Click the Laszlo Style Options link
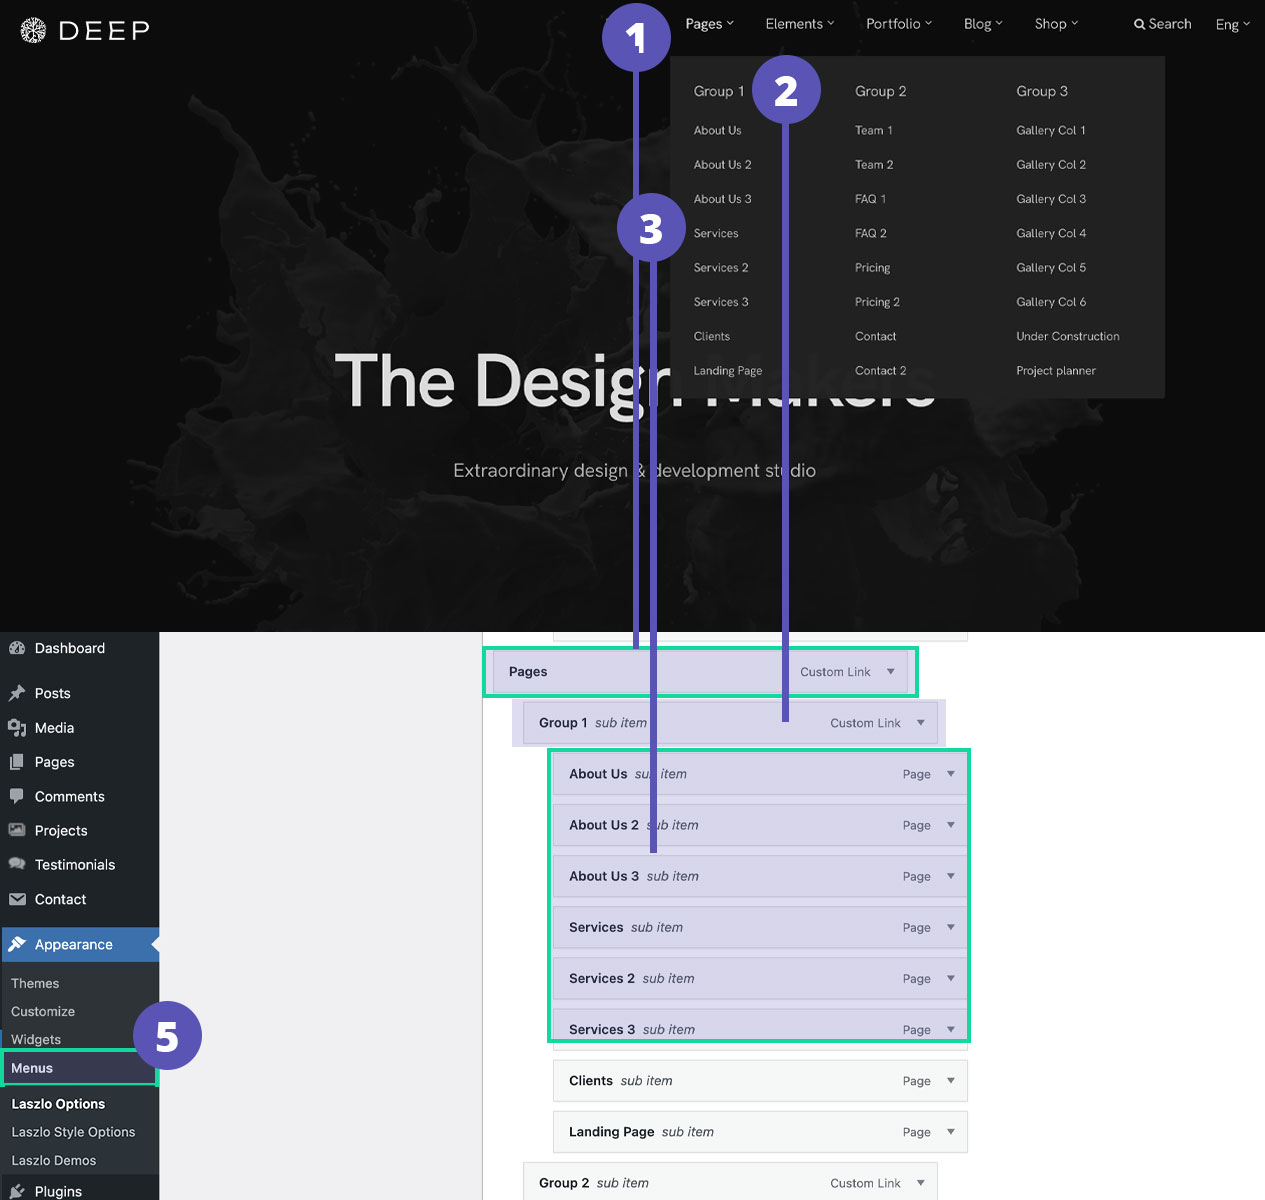 tap(73, 1132)
